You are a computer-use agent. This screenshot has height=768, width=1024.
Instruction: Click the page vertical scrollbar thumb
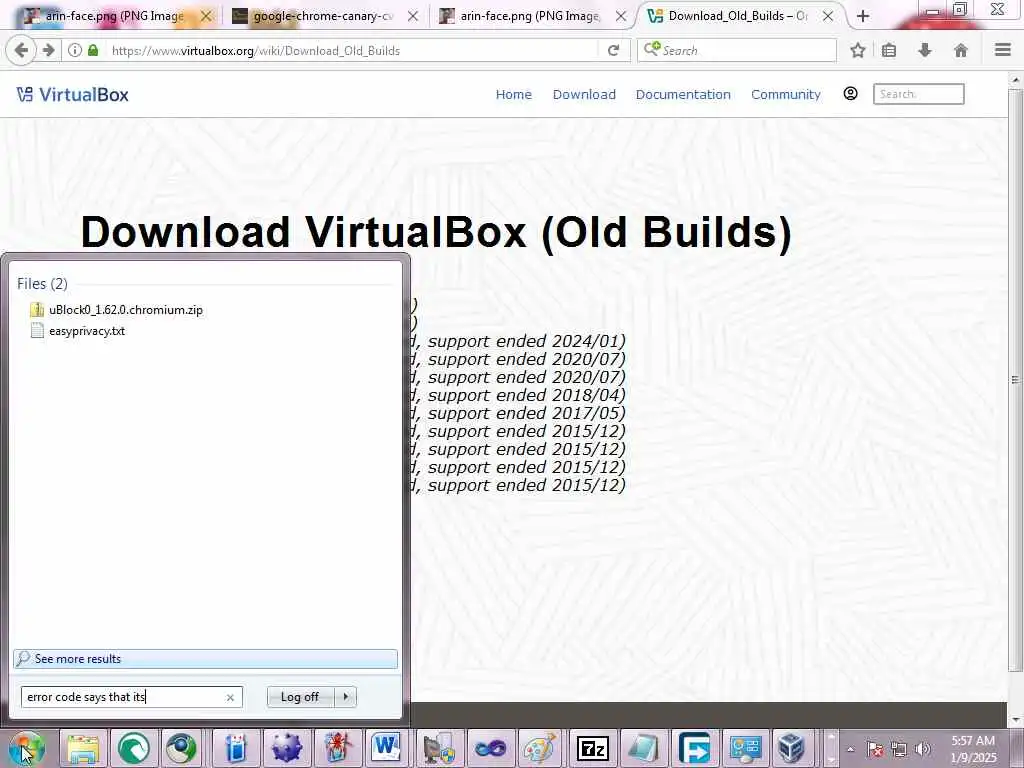coord(1014,379)
